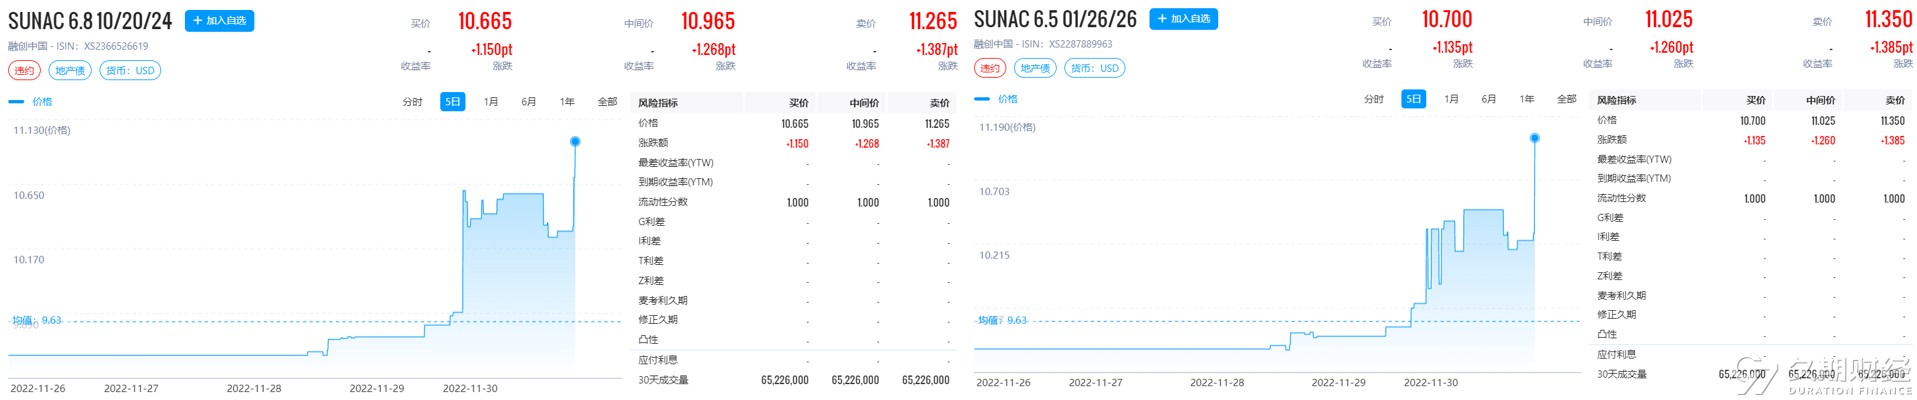Click the 卖价 column header in SUNAC 6.8 table
1917x400 pixels.
pos(939,103)
